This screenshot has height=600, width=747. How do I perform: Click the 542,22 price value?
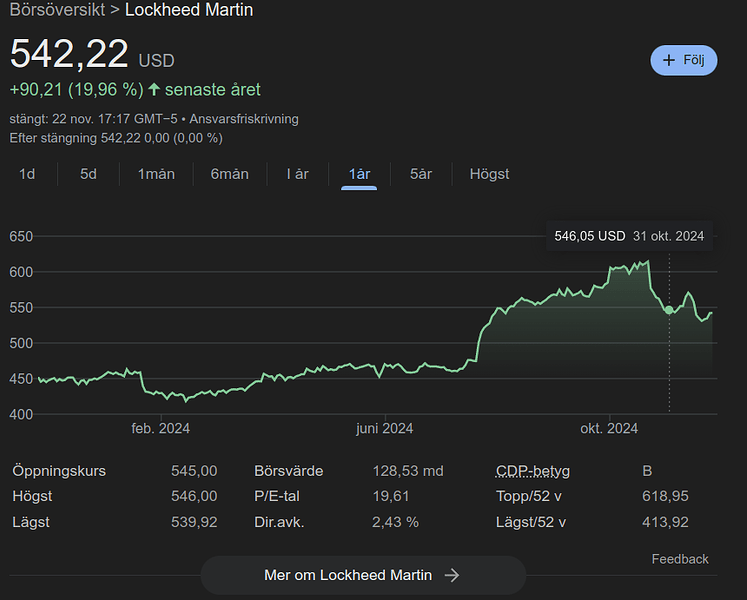click(x=69, y=53)
